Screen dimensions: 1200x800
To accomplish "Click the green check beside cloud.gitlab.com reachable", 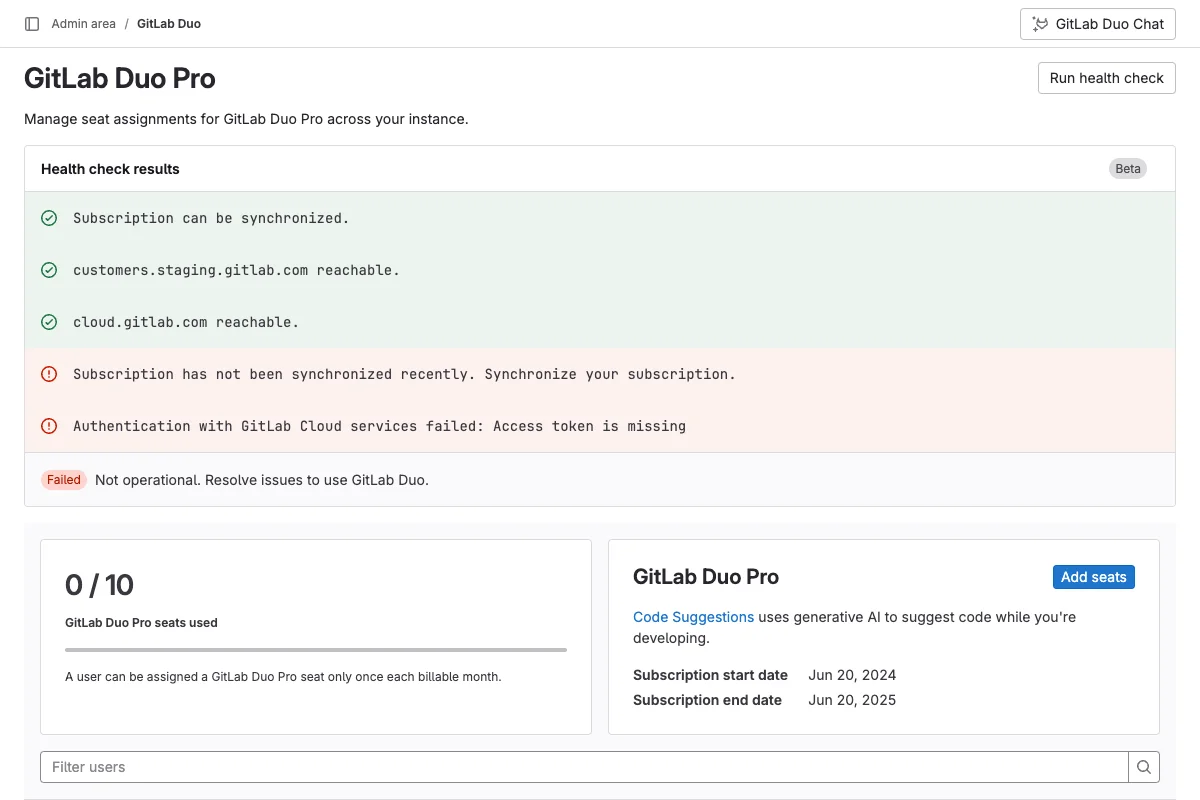I will (x=49, y=321).
